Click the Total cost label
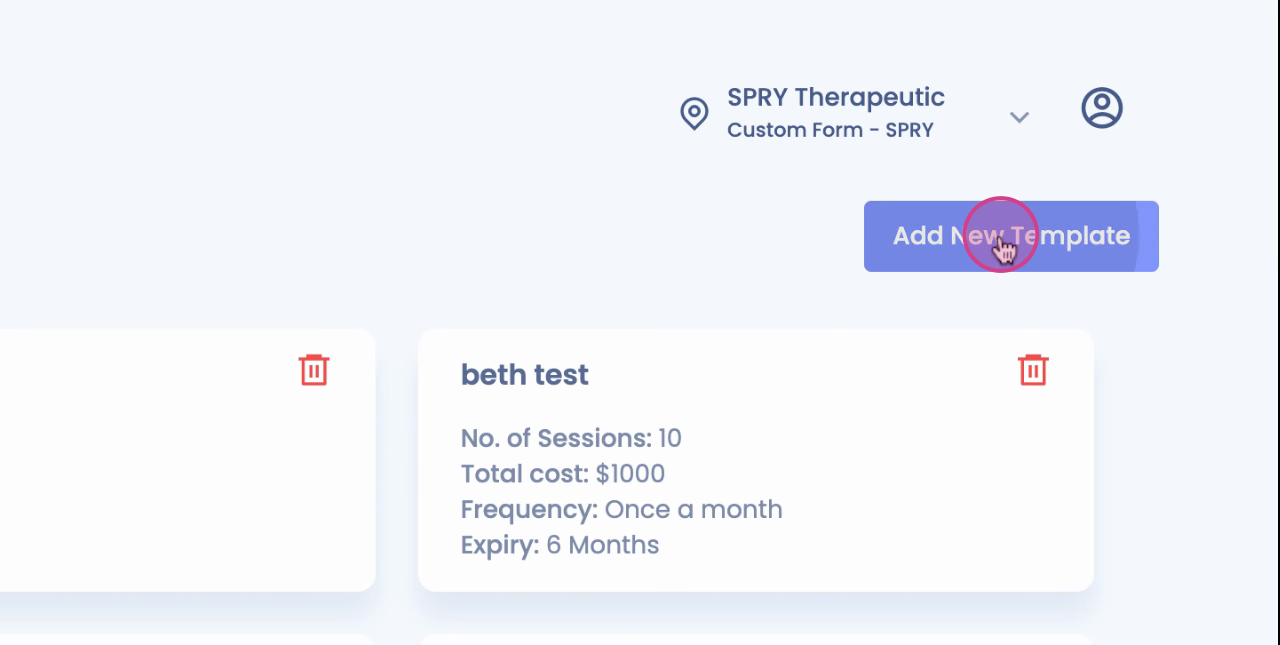This screenshot has height=645, width=1280. [524, 474]
